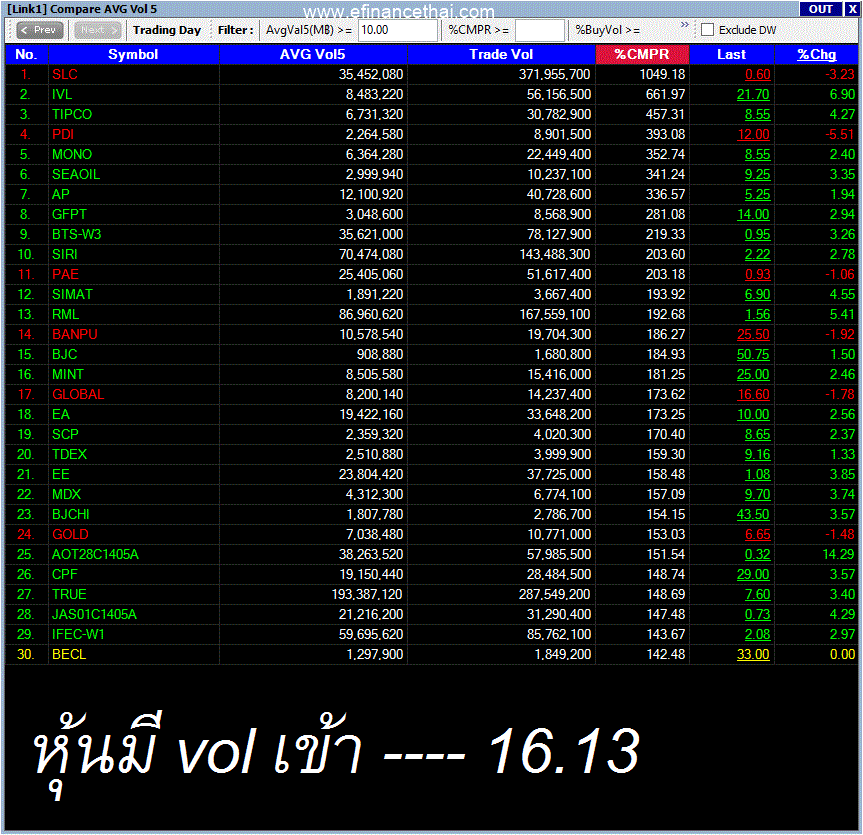Close the window with the X button

pos(852,9)
